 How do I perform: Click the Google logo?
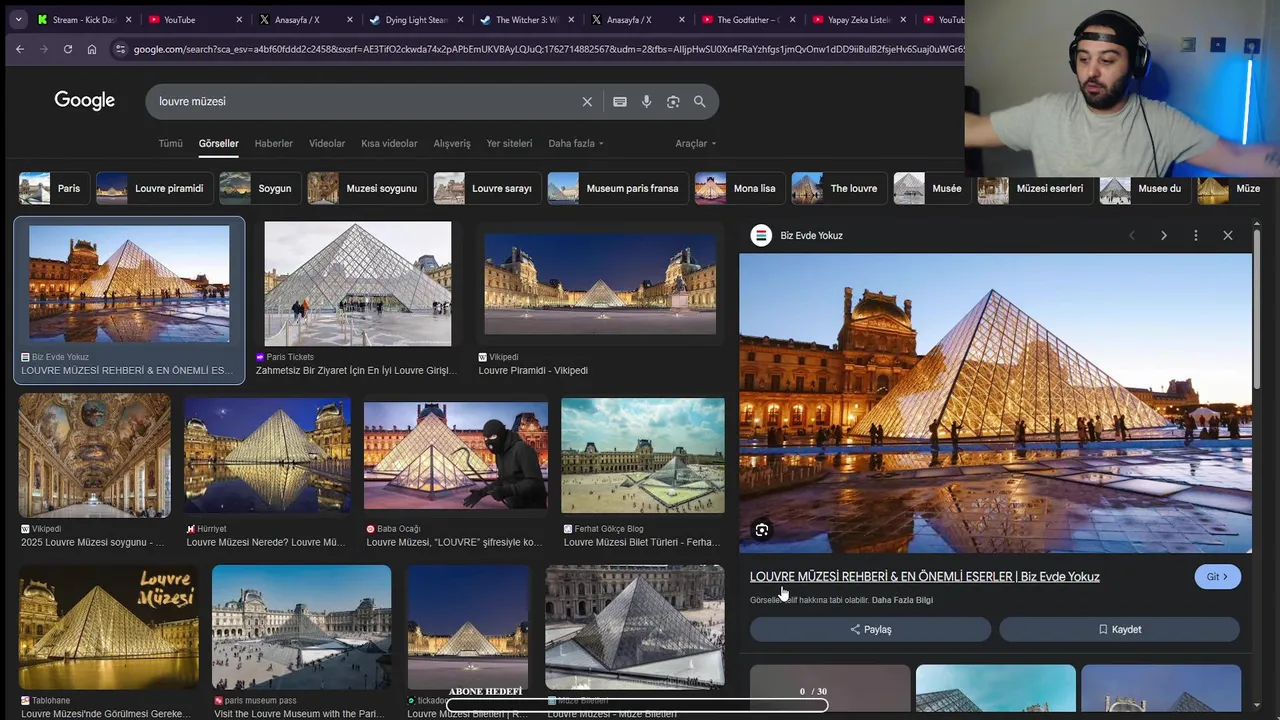coord(85,101)
